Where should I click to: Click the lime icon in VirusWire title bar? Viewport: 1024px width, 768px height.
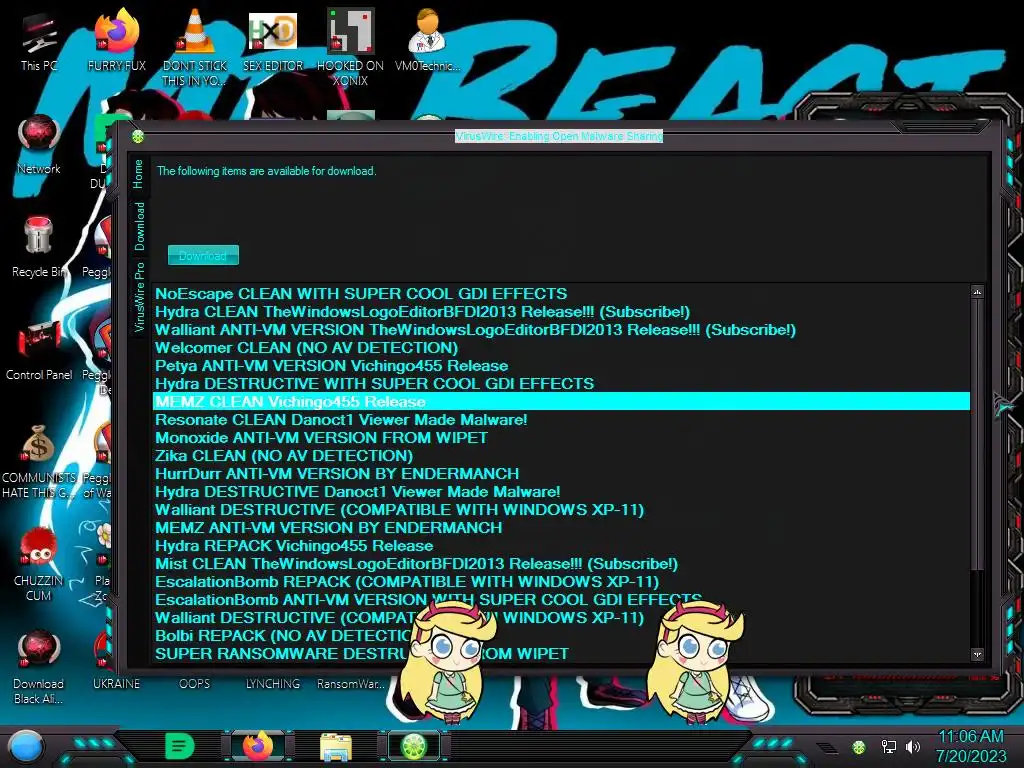pos(138,136)
